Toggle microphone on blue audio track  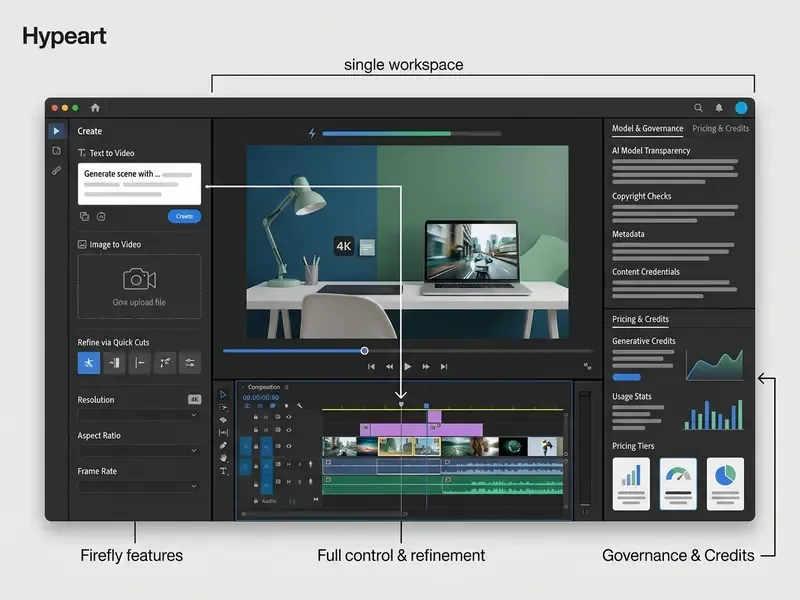coord(311,464)
